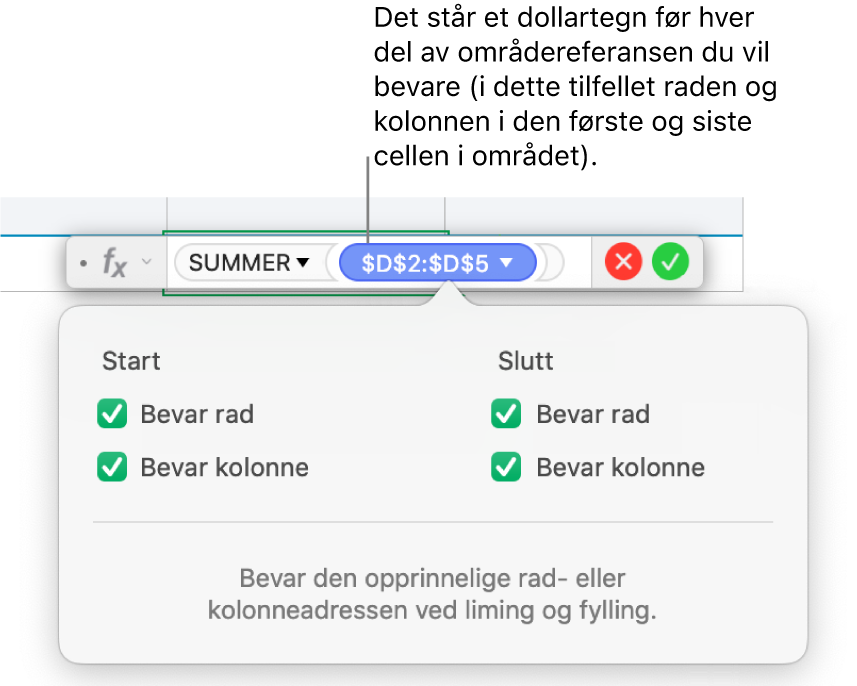Expand the $D$2:$D$5 reference triangle
The height and width of the screenshot is (686, 857).
(x=507, y=263)
